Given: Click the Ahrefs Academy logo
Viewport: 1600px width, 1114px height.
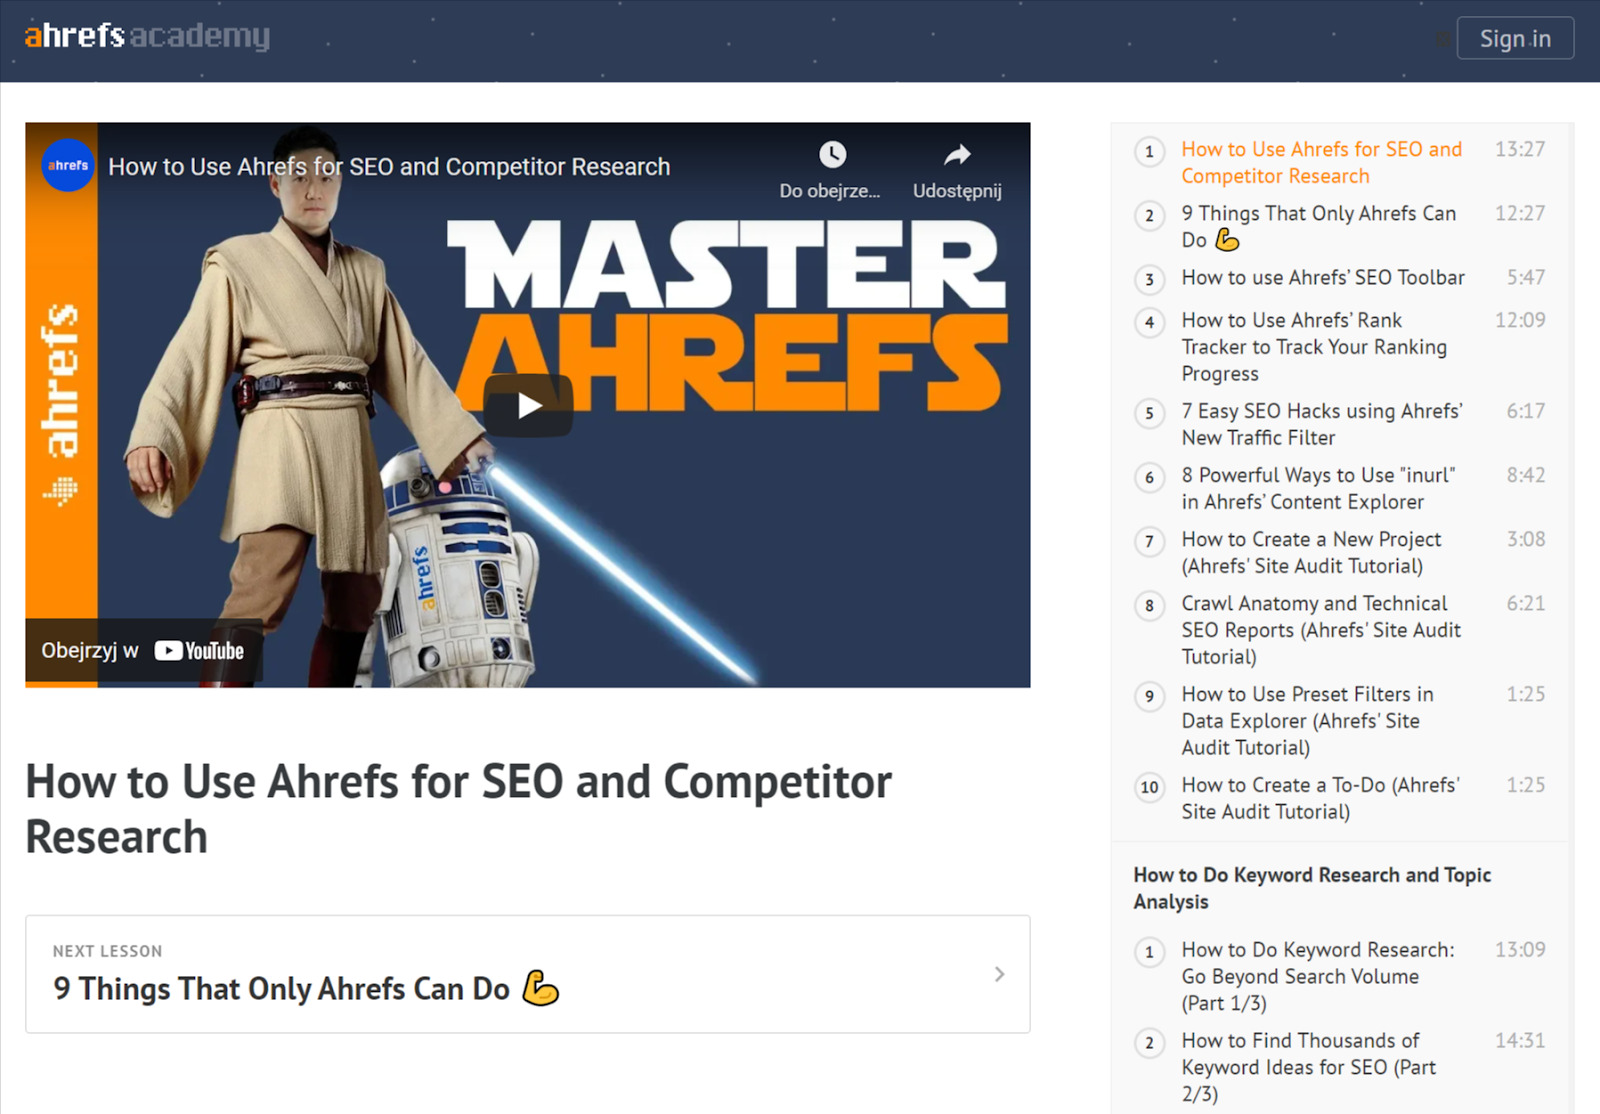Looking at the screenshot, I should (147, 36).
